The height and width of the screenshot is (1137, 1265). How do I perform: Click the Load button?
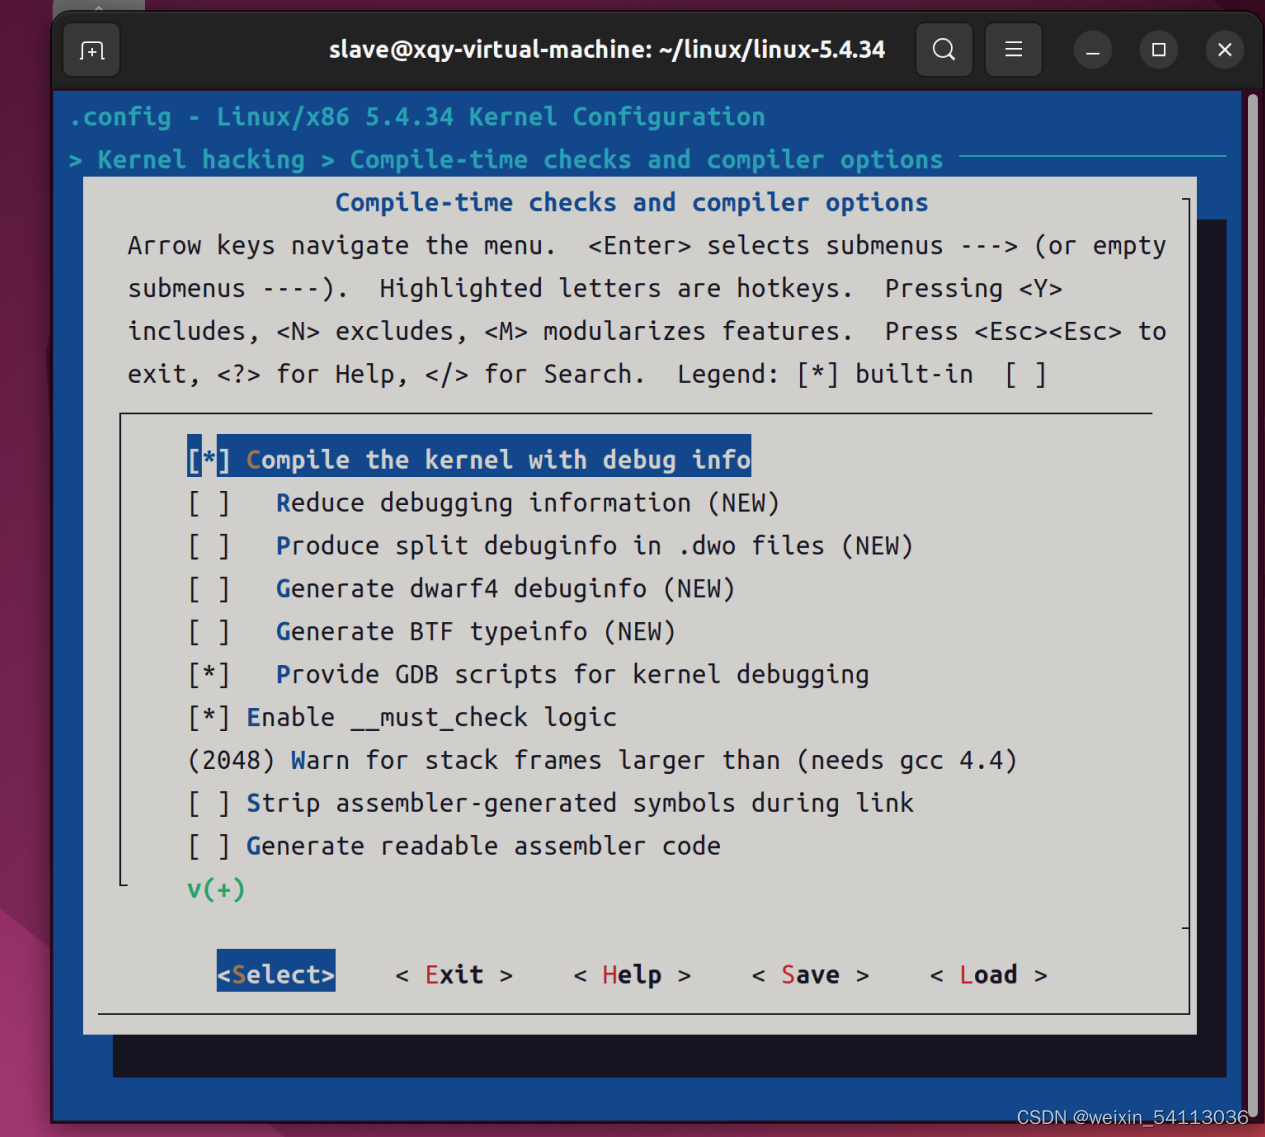click(988, 974)
